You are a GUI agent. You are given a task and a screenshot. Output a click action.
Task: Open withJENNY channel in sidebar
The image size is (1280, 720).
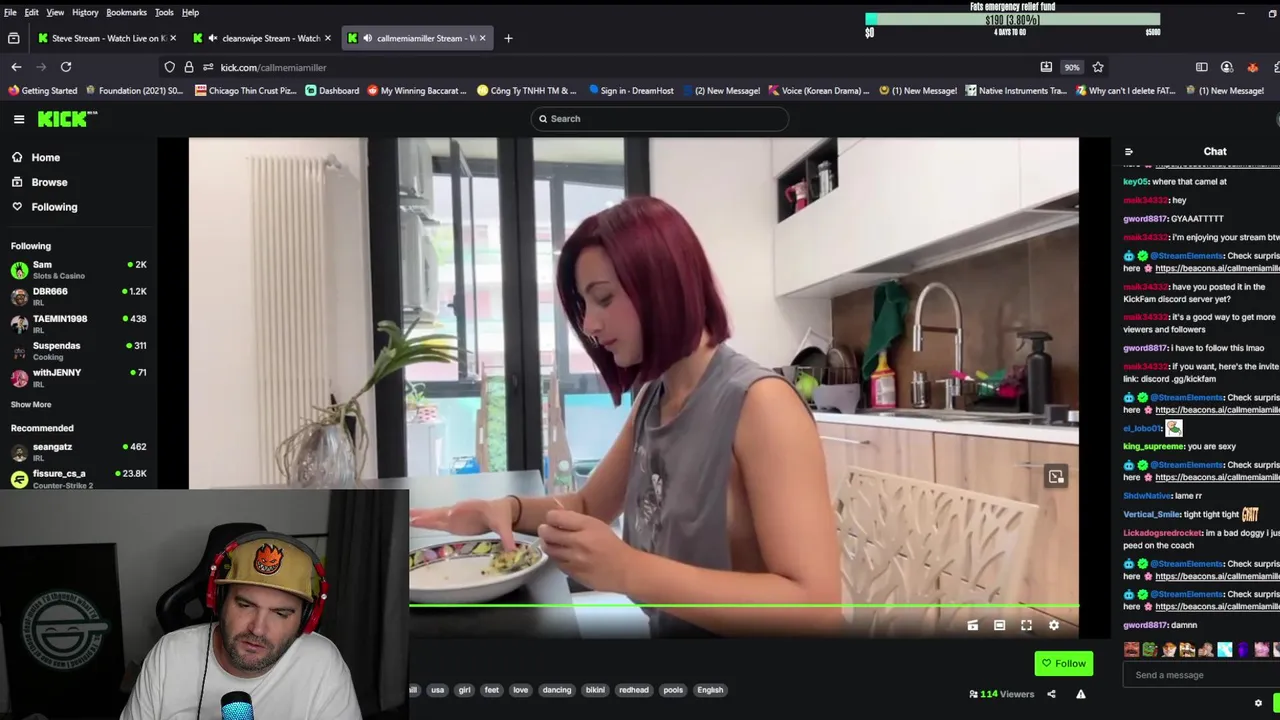(79, 378)
